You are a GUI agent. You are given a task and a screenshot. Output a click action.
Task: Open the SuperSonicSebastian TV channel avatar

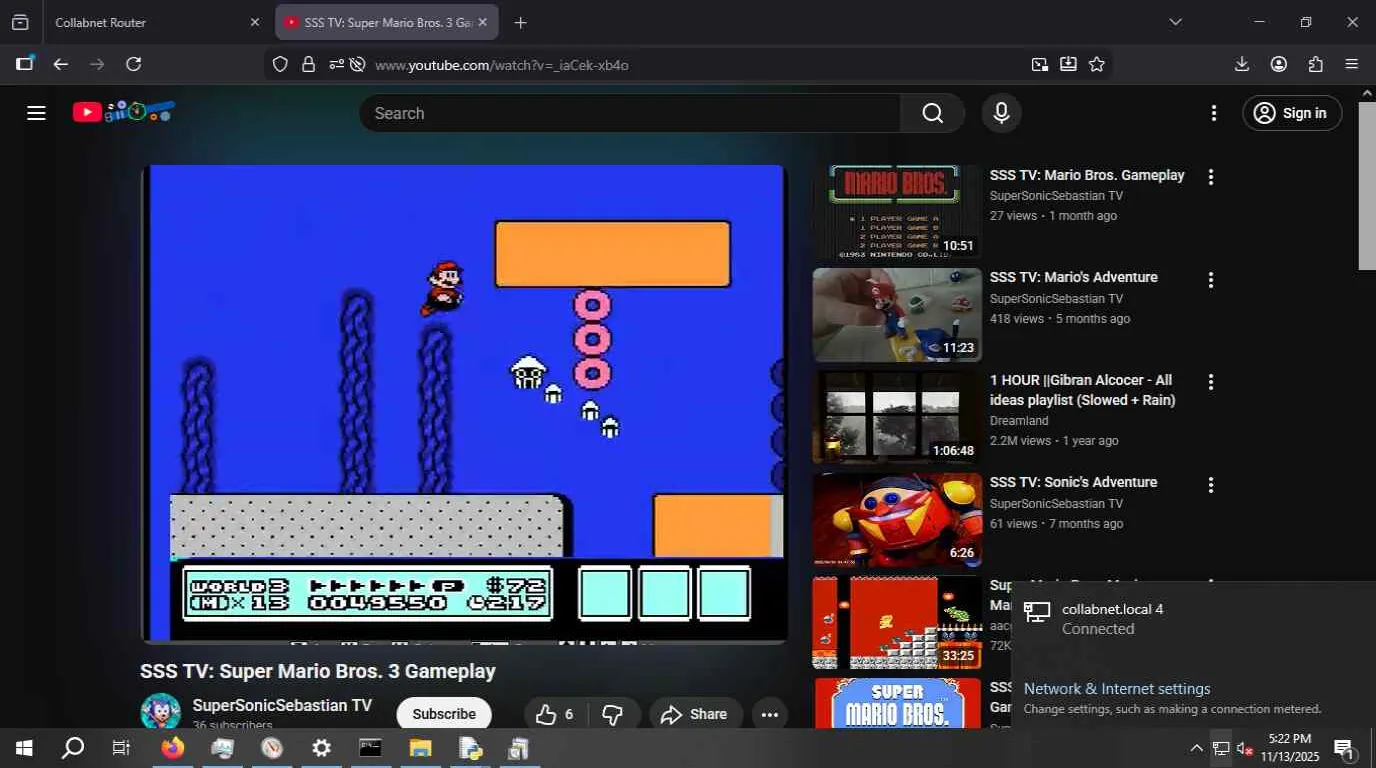[160, 711]
